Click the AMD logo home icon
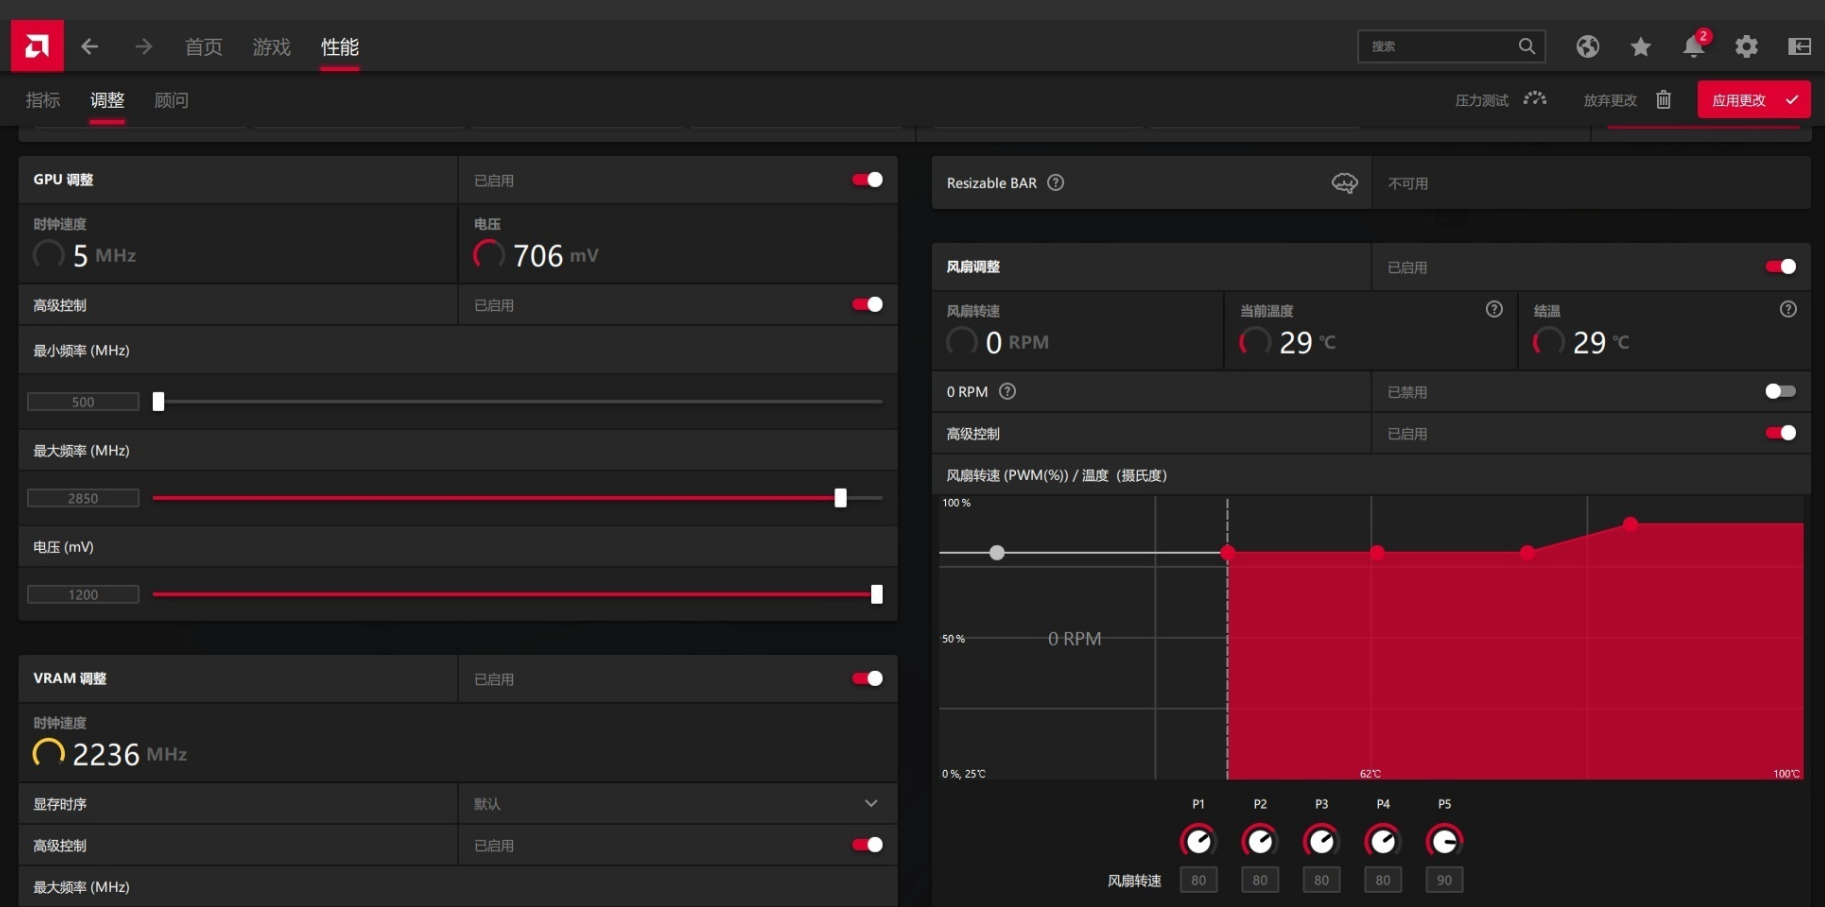The height and width of the screenshot is (907, 1825). (37, 46)
